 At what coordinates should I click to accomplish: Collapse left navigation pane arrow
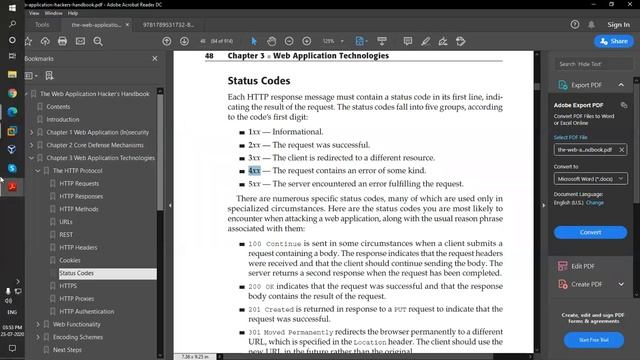pos(170,205)
